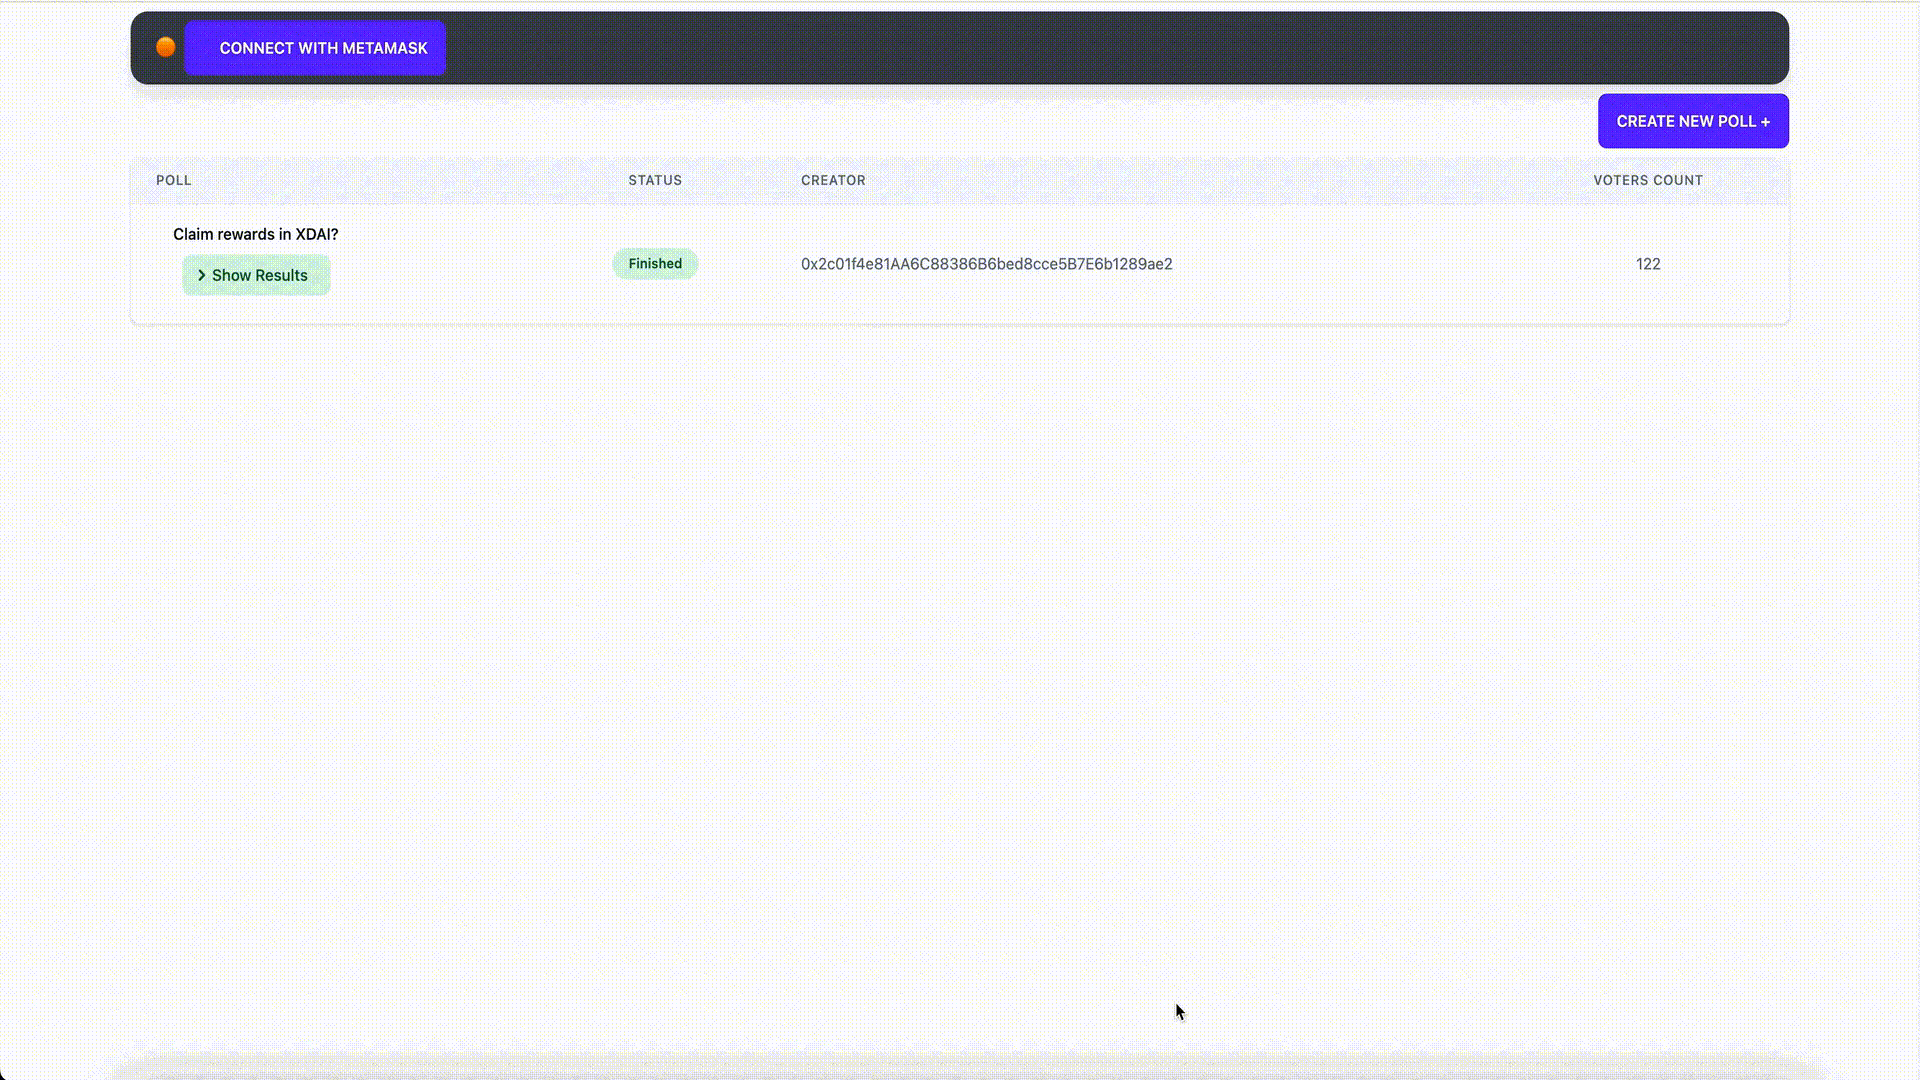Click the word Results in the green button
The width and height of the screenshot is (1920, 1080).
click(x=281, y=275)
